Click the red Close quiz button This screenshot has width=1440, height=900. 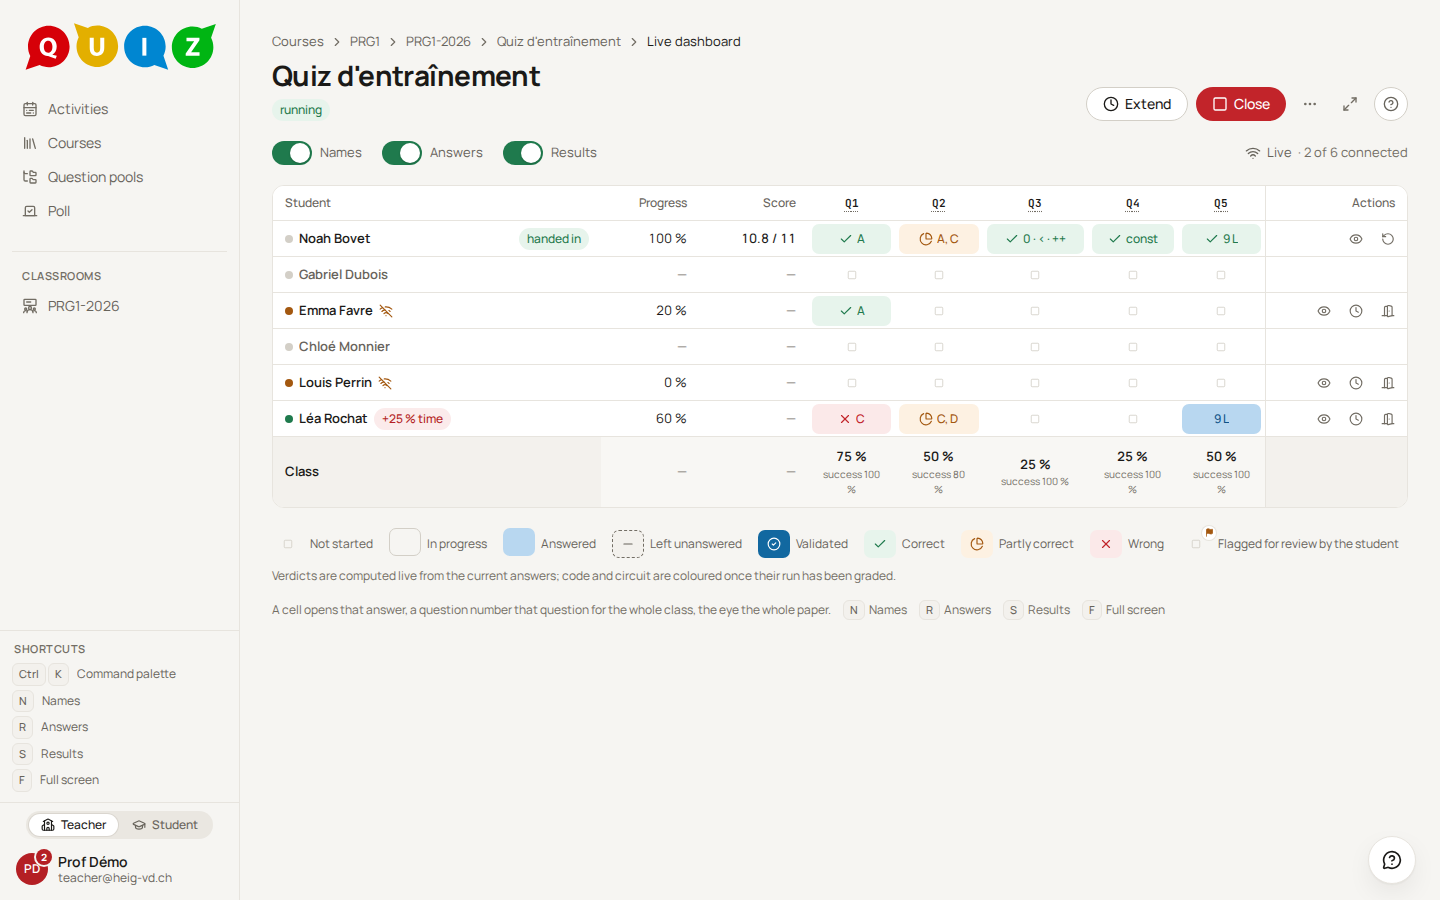click(1241, 104)
